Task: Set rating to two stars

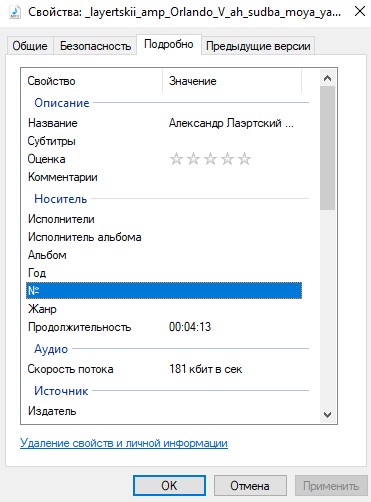Action: pyautogui.click(x=193, y=159)
